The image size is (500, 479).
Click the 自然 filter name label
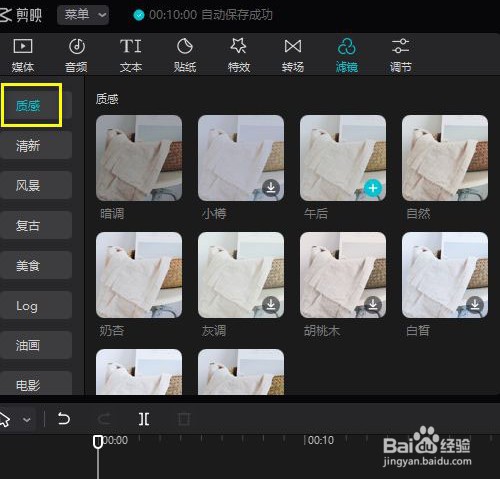click(x=418, y=213)
